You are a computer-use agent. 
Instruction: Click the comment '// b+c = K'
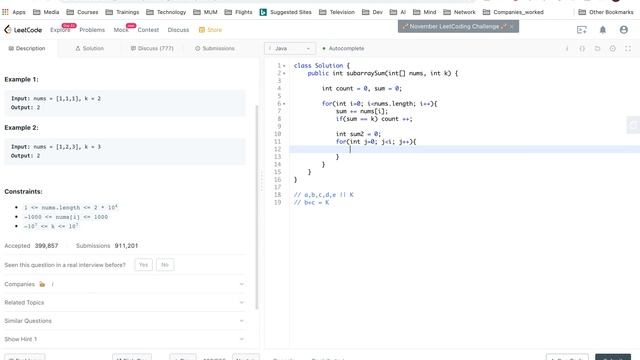[x=311, y=202]
